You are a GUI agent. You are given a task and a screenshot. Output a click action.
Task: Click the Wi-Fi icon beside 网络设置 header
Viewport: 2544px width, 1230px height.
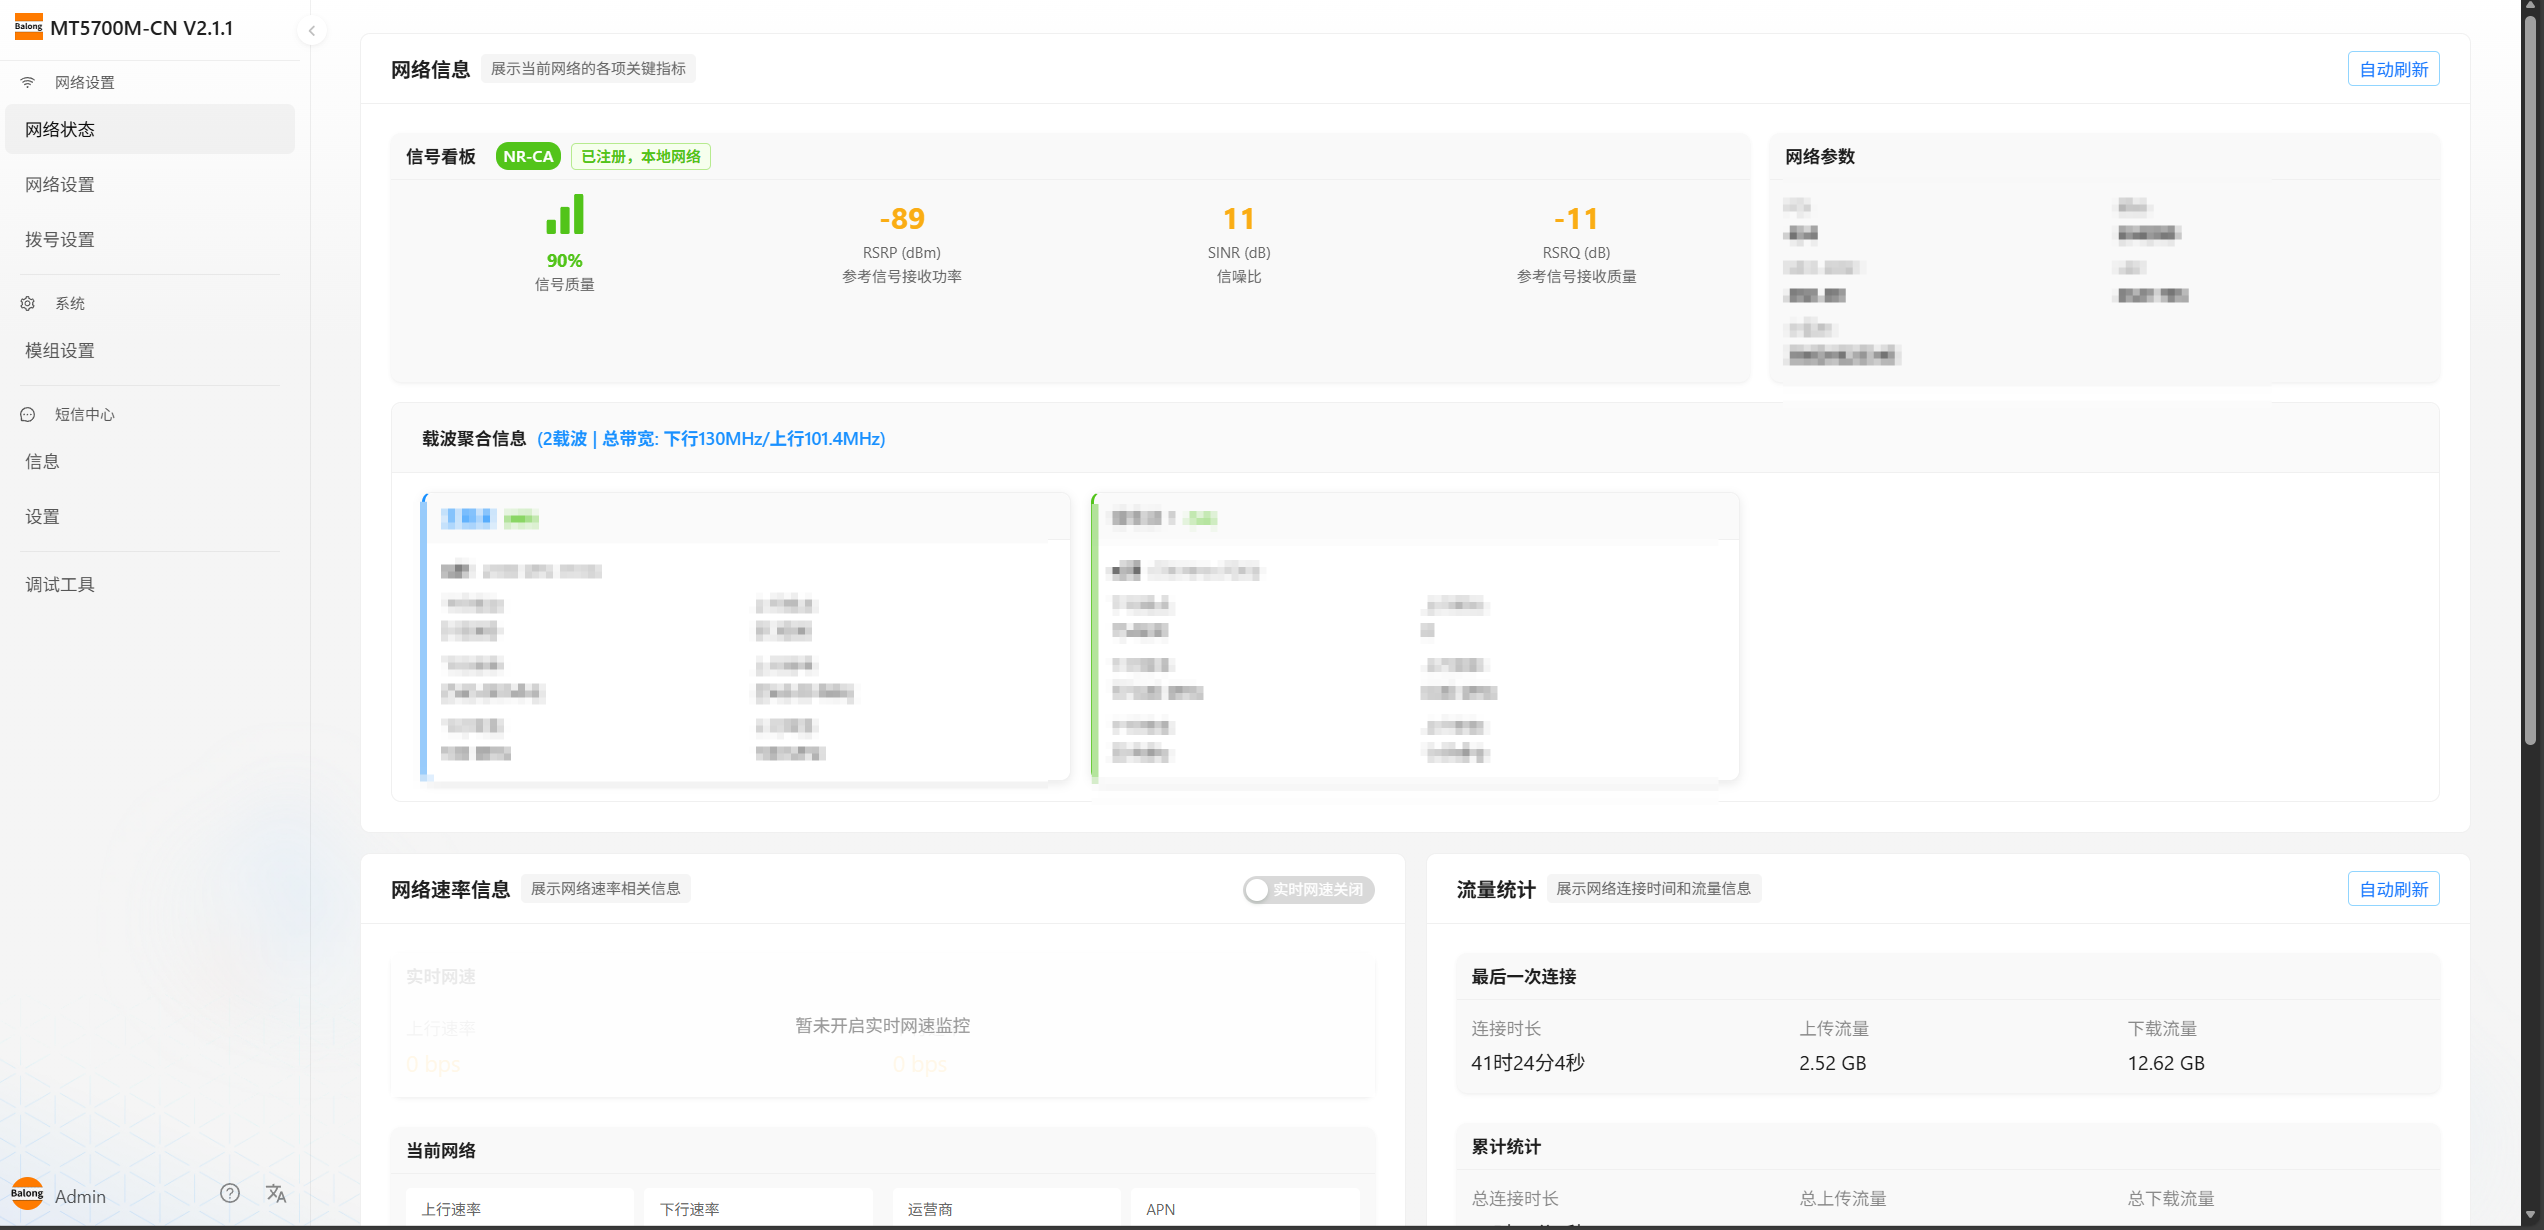(x=28, y=82)
